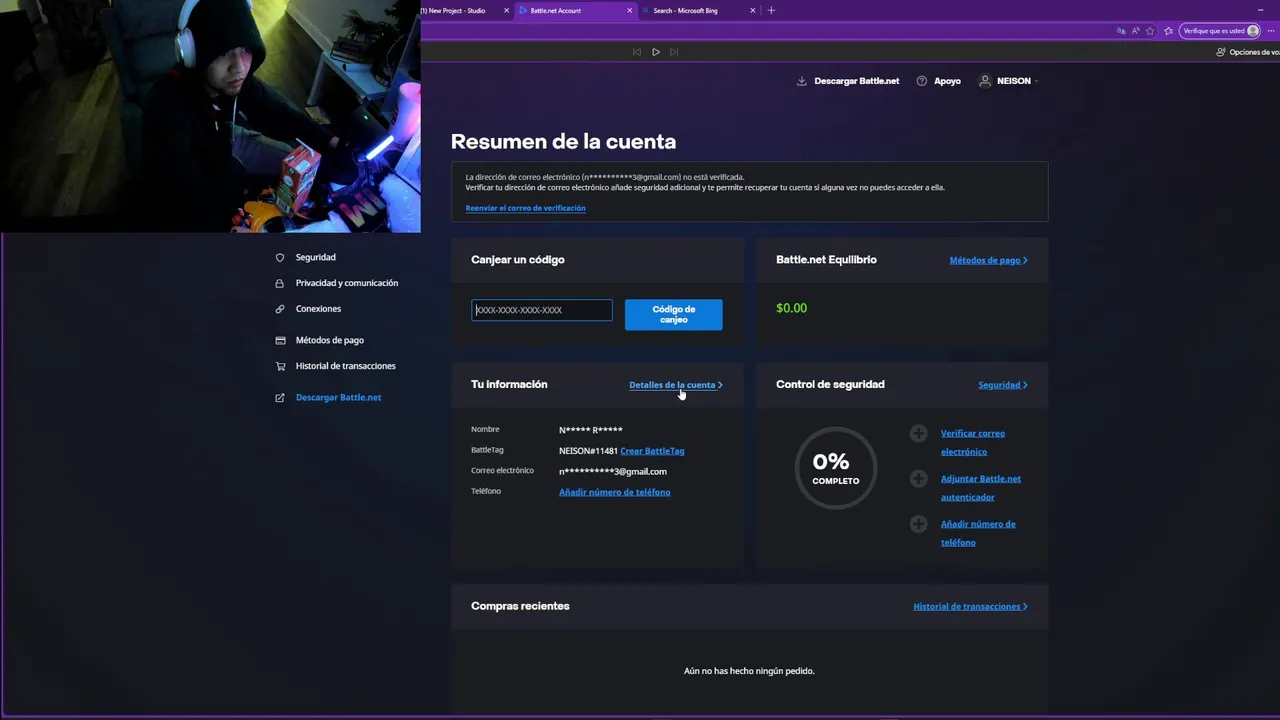
Task: Click Reenviar el correo de verificación link
Action: 525,208
